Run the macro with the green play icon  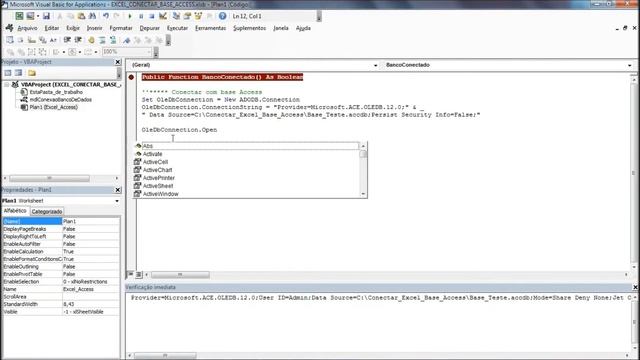[130, 16]
